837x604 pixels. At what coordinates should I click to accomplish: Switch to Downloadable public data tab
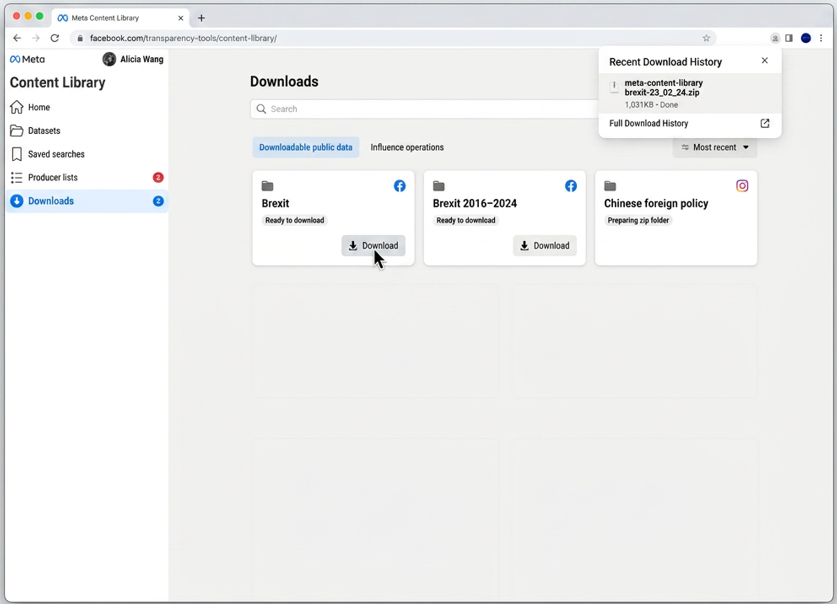tap(306, 147)
